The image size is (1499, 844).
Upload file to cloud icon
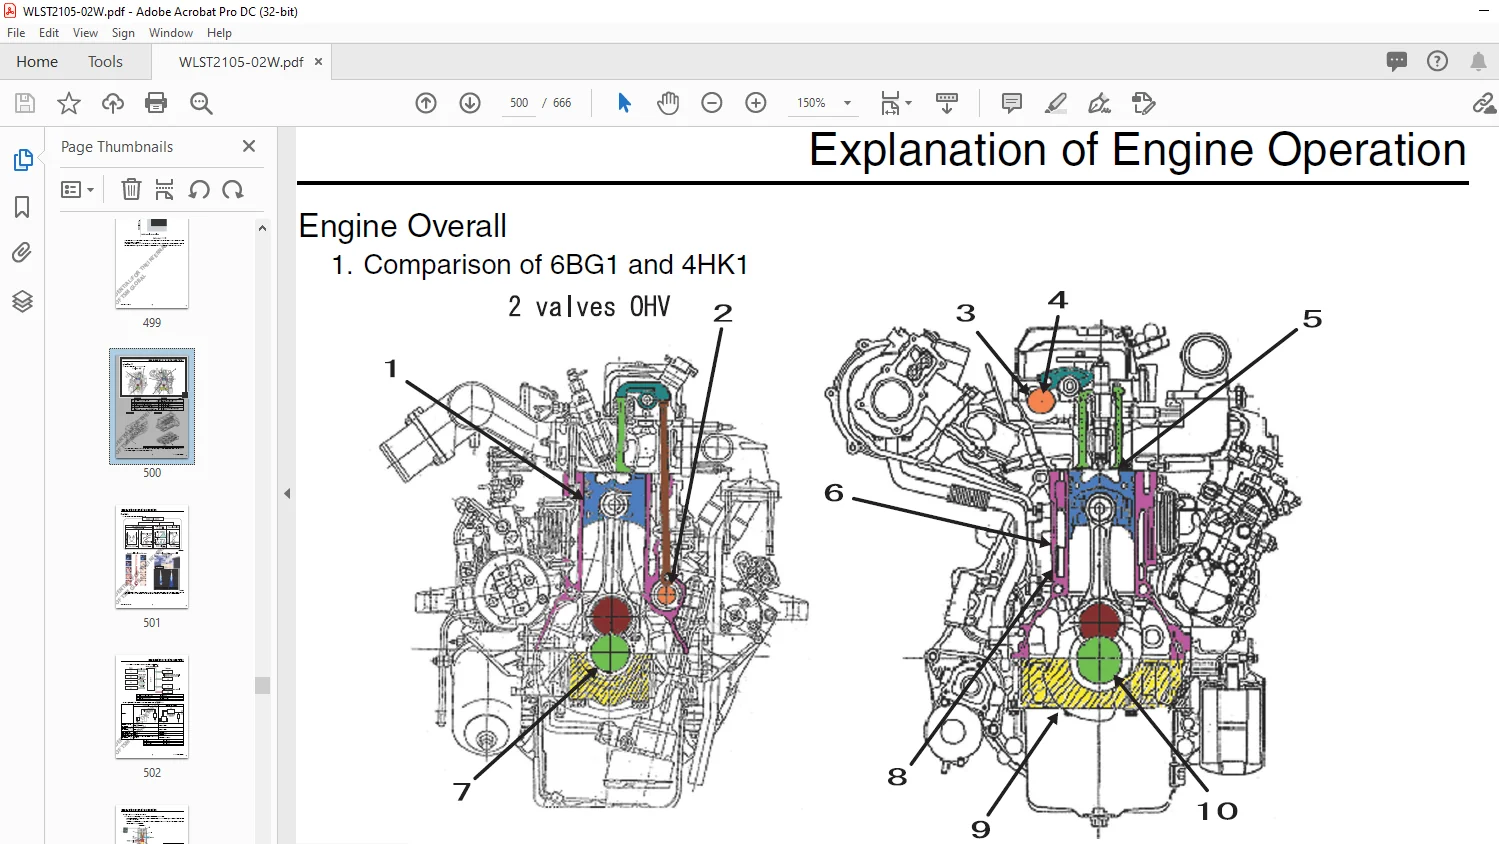113,103
